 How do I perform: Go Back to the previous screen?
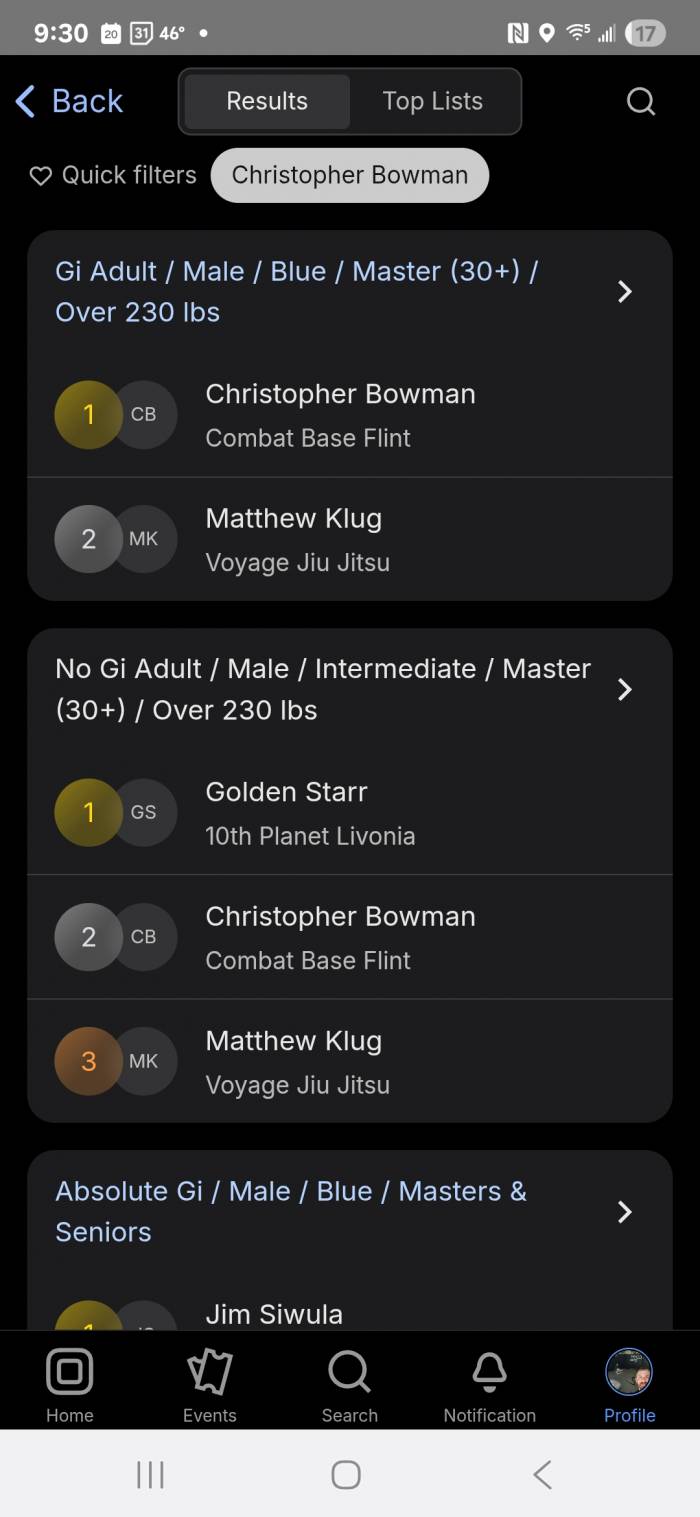pos(69,101)
